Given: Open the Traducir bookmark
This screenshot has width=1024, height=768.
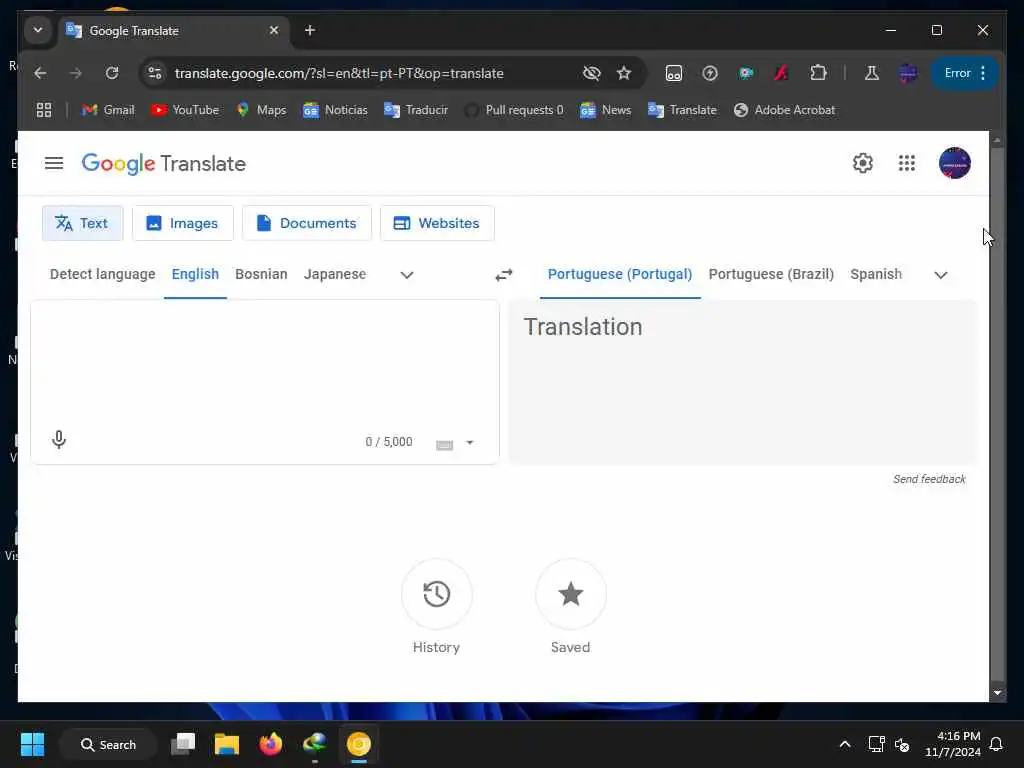Looking at the screenshot, I should (416, 110).
